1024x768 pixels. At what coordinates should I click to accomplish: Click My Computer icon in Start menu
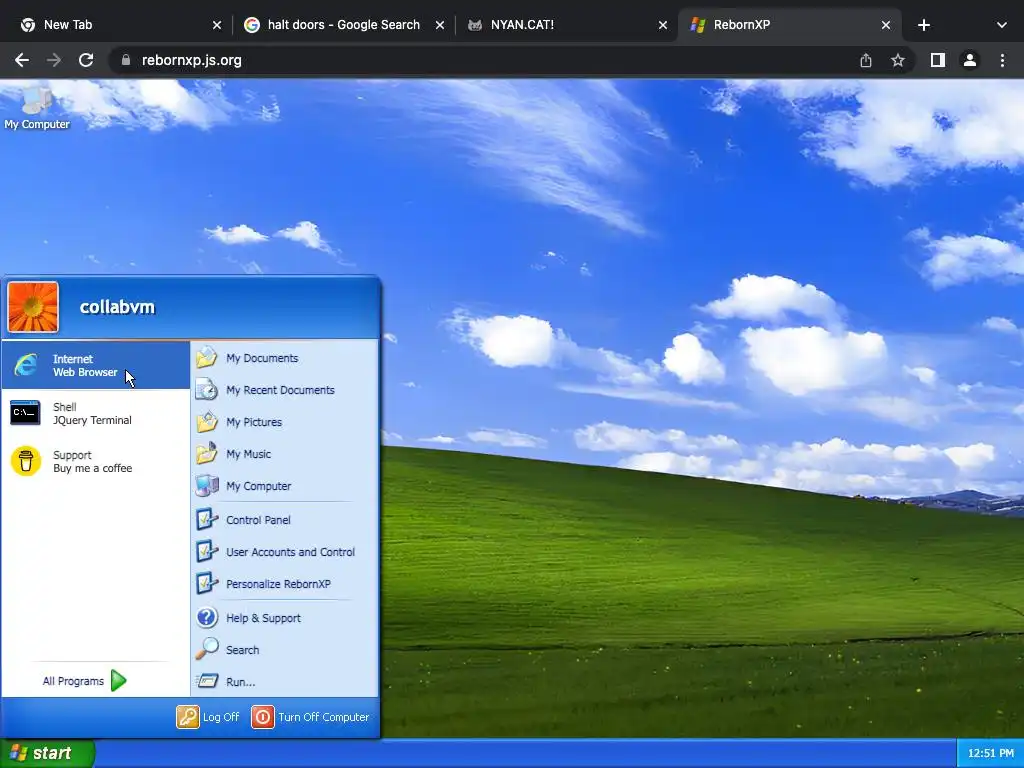coord(207,485)
